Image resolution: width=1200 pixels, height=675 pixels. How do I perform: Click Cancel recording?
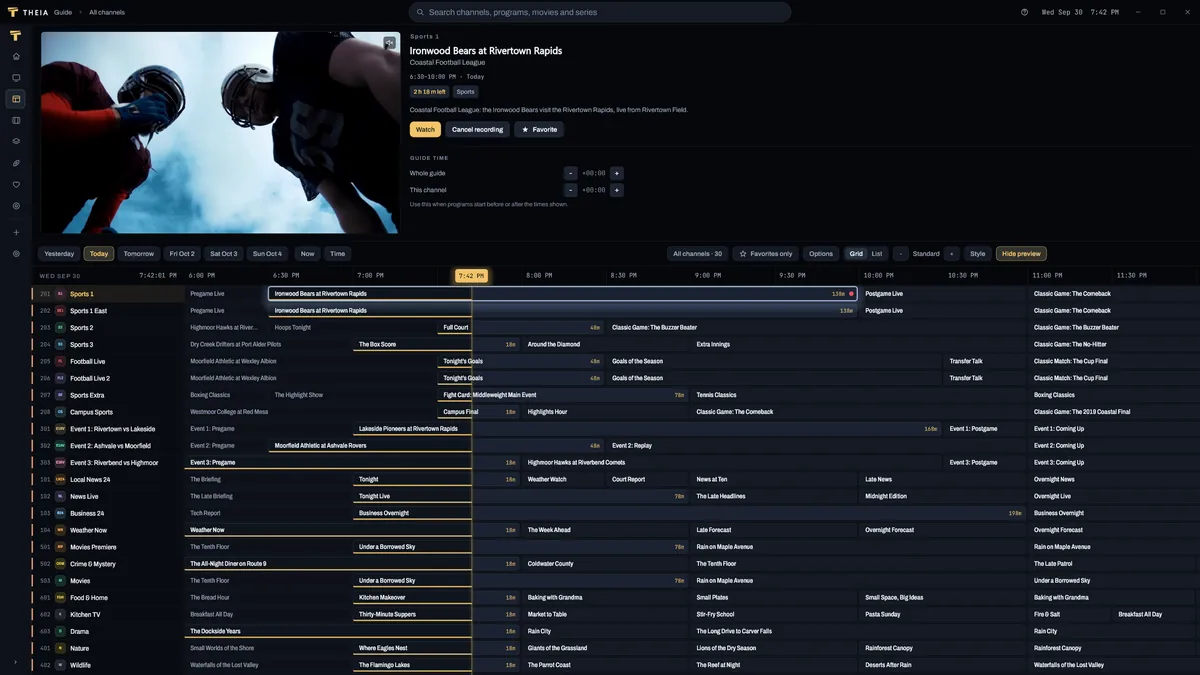point(477,130)
